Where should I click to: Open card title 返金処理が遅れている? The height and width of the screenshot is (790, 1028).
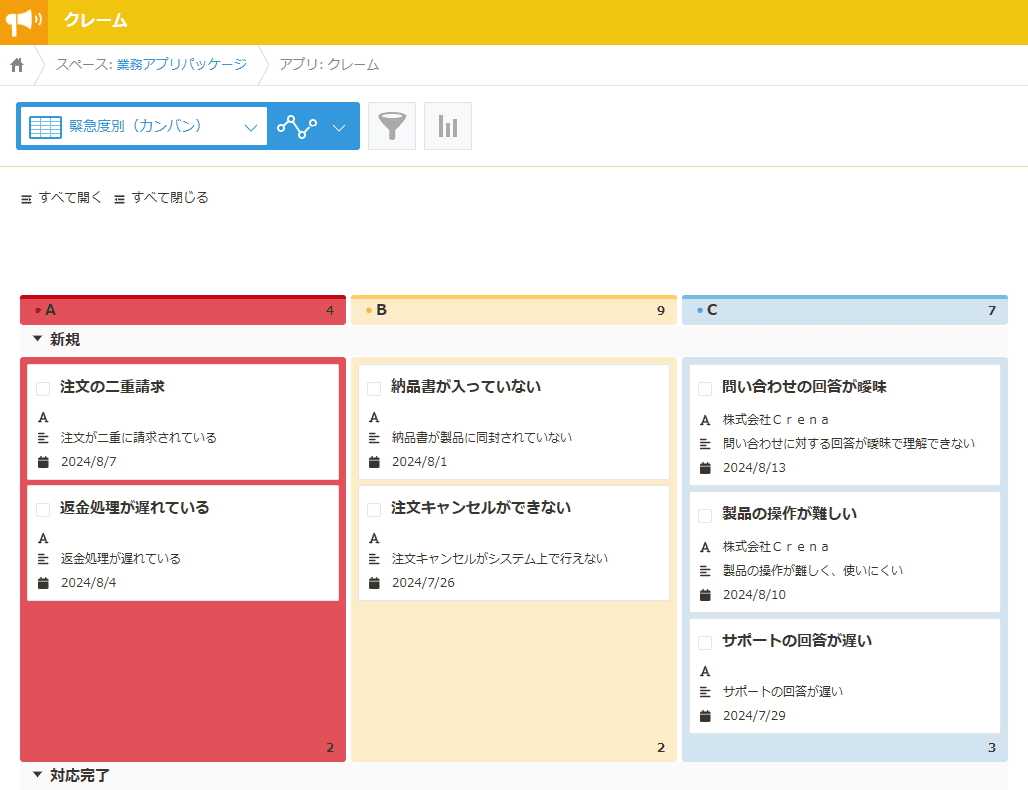[x=134, y=507]
